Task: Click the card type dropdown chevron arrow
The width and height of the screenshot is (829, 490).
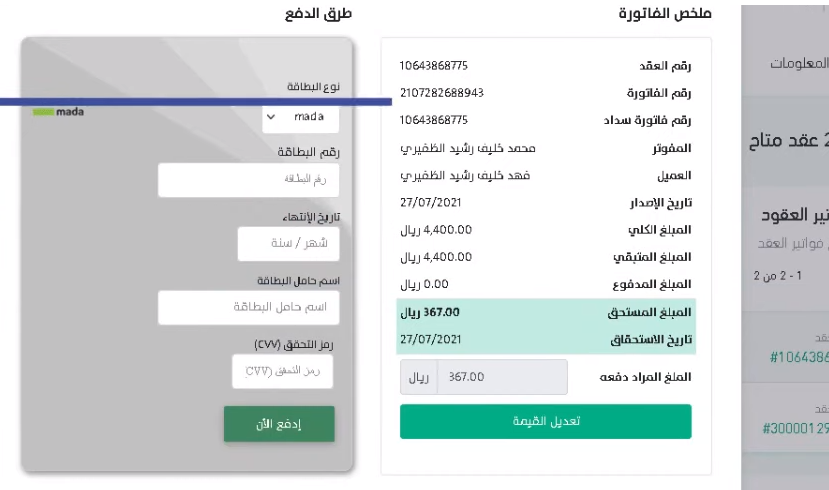Action: (271, 117)
